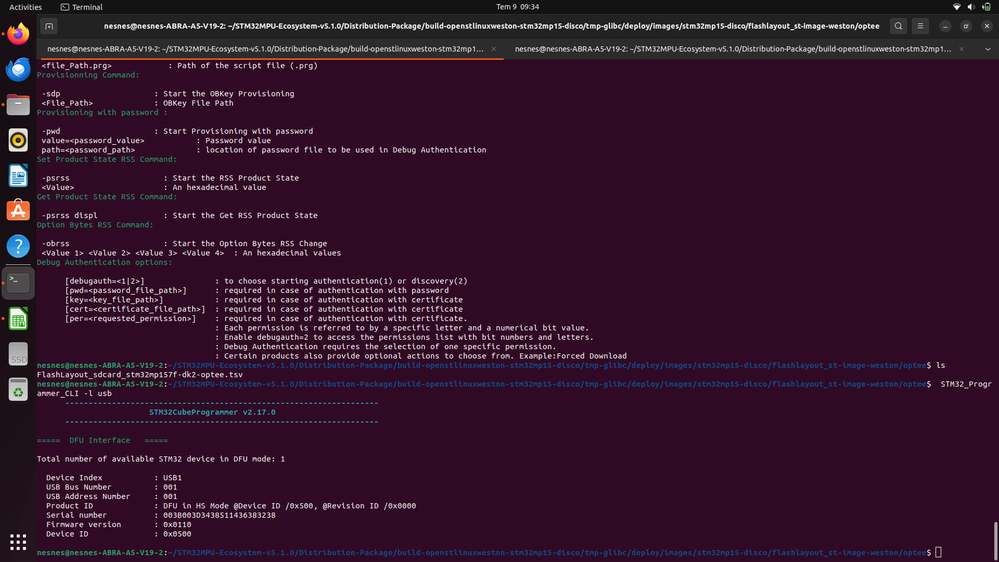Image resolution: width=999 pixels, height=562 pixels.
Task: Open the Terminal app menu in top bar
Action: point(82,7)
